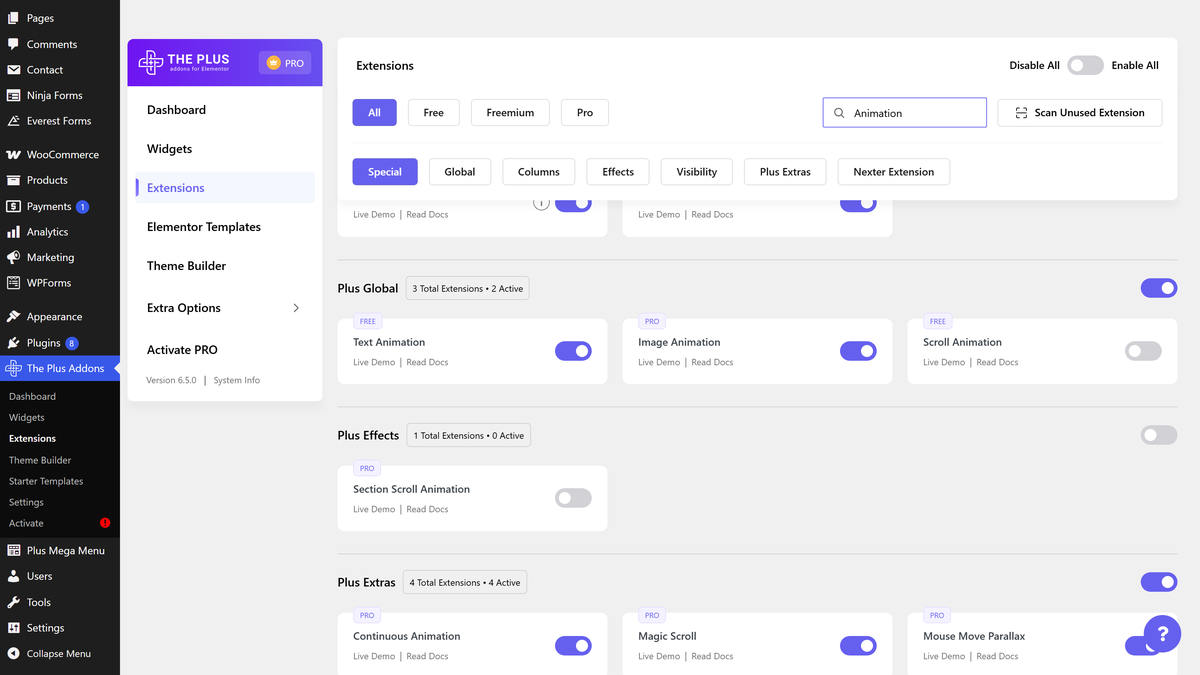Enable the Section Scroll Animation toggle
The width and height of the screenshot is (1200, 675).
pyautogui.click(x=573, y=498)
